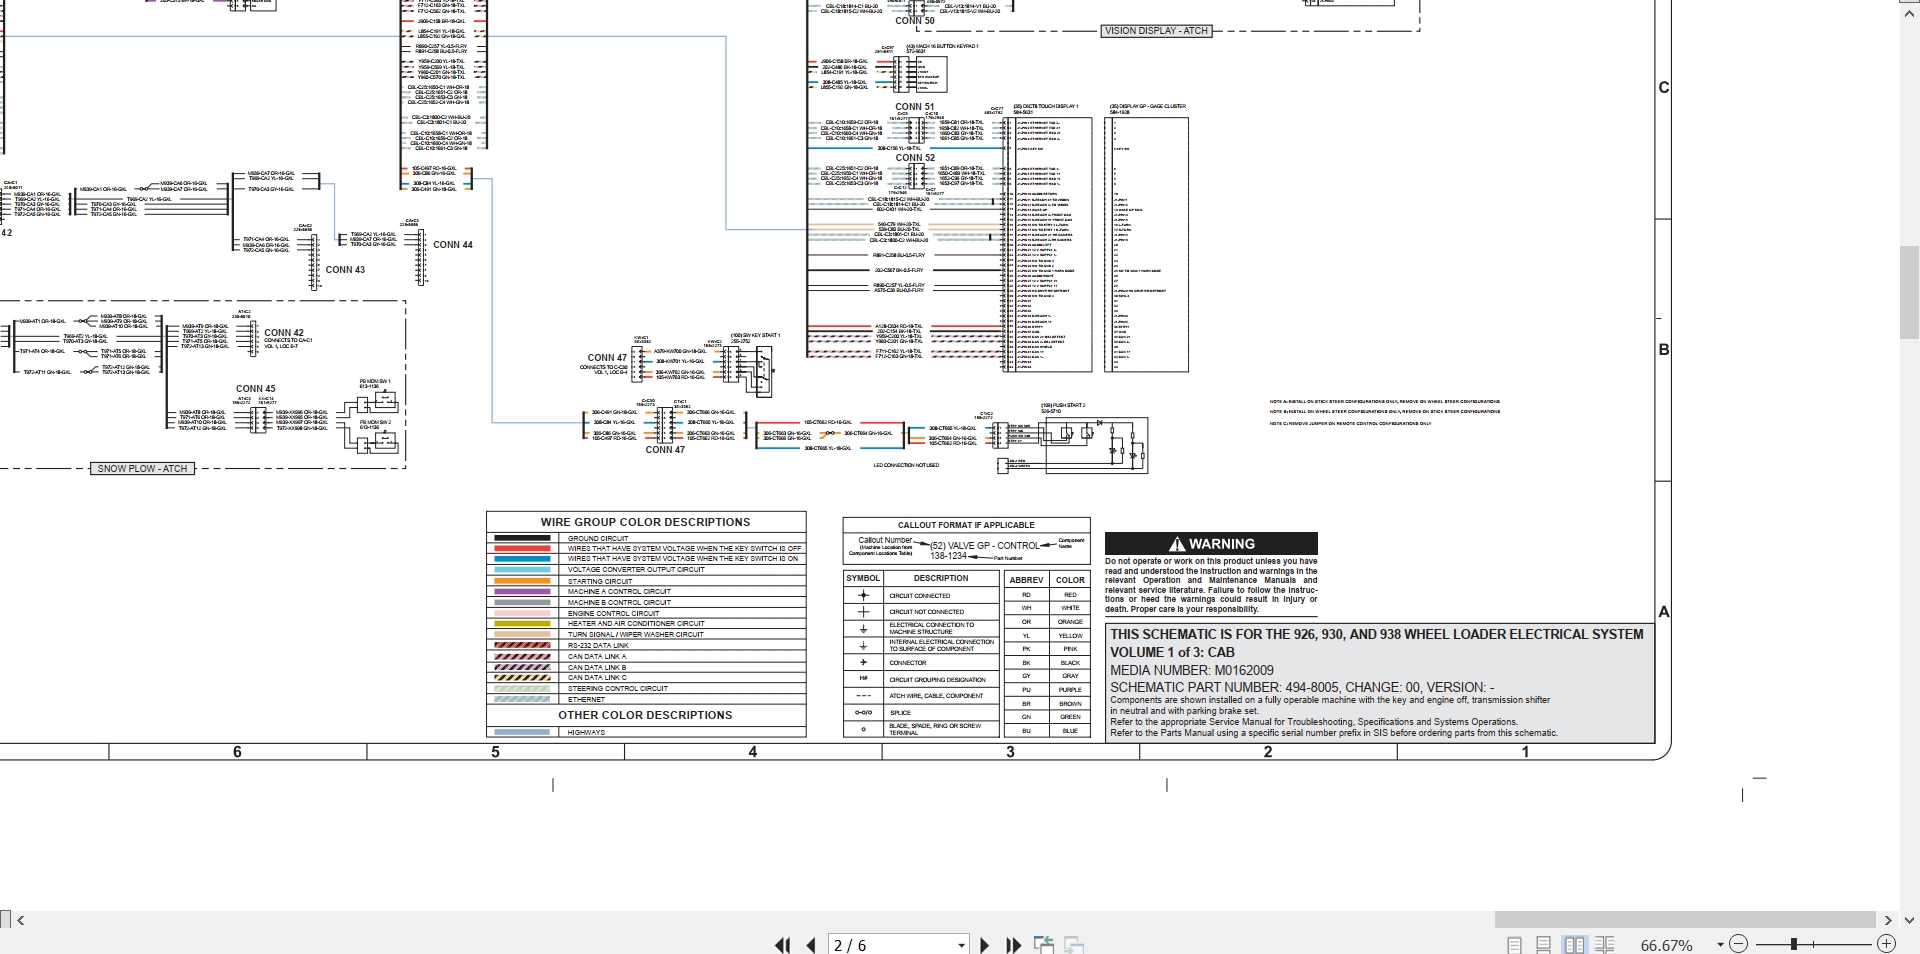
Task: Click CALLOUT FORMAT IF APPLICABLE heading
Action: 966,525
